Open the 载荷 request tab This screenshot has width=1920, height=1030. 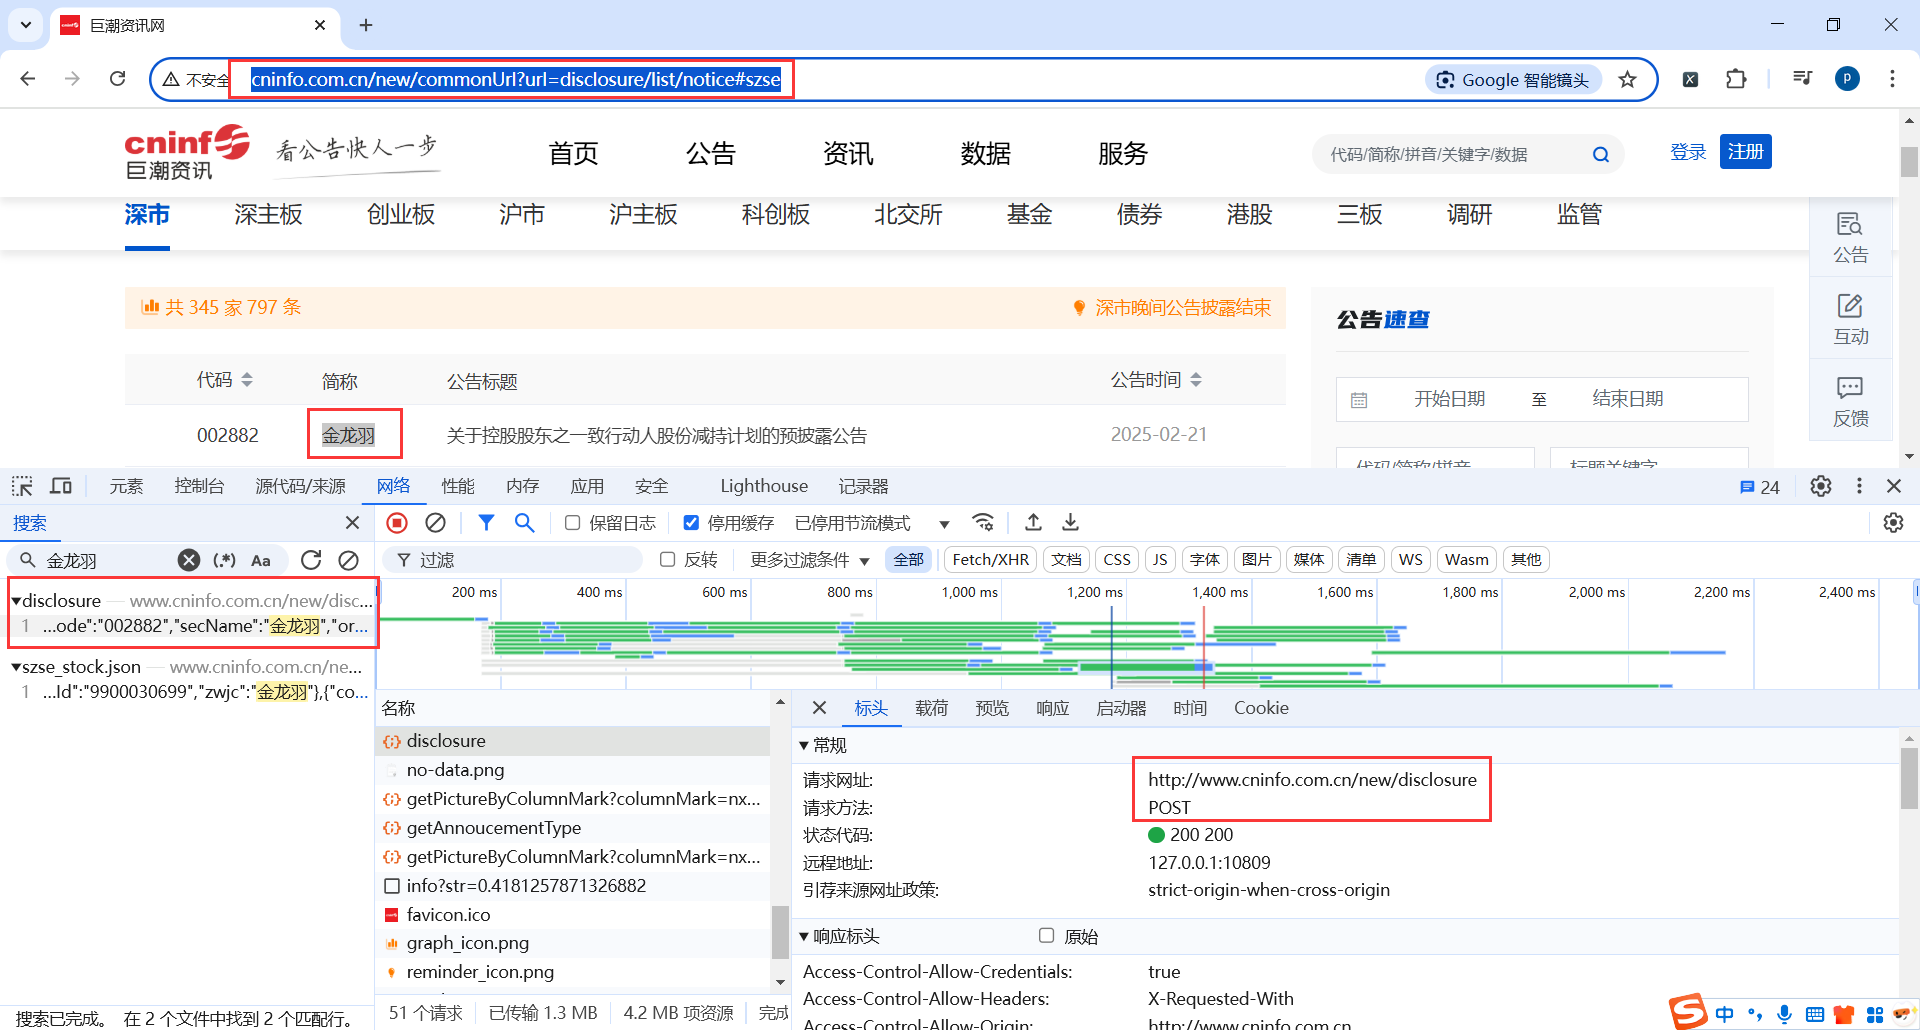932,708
